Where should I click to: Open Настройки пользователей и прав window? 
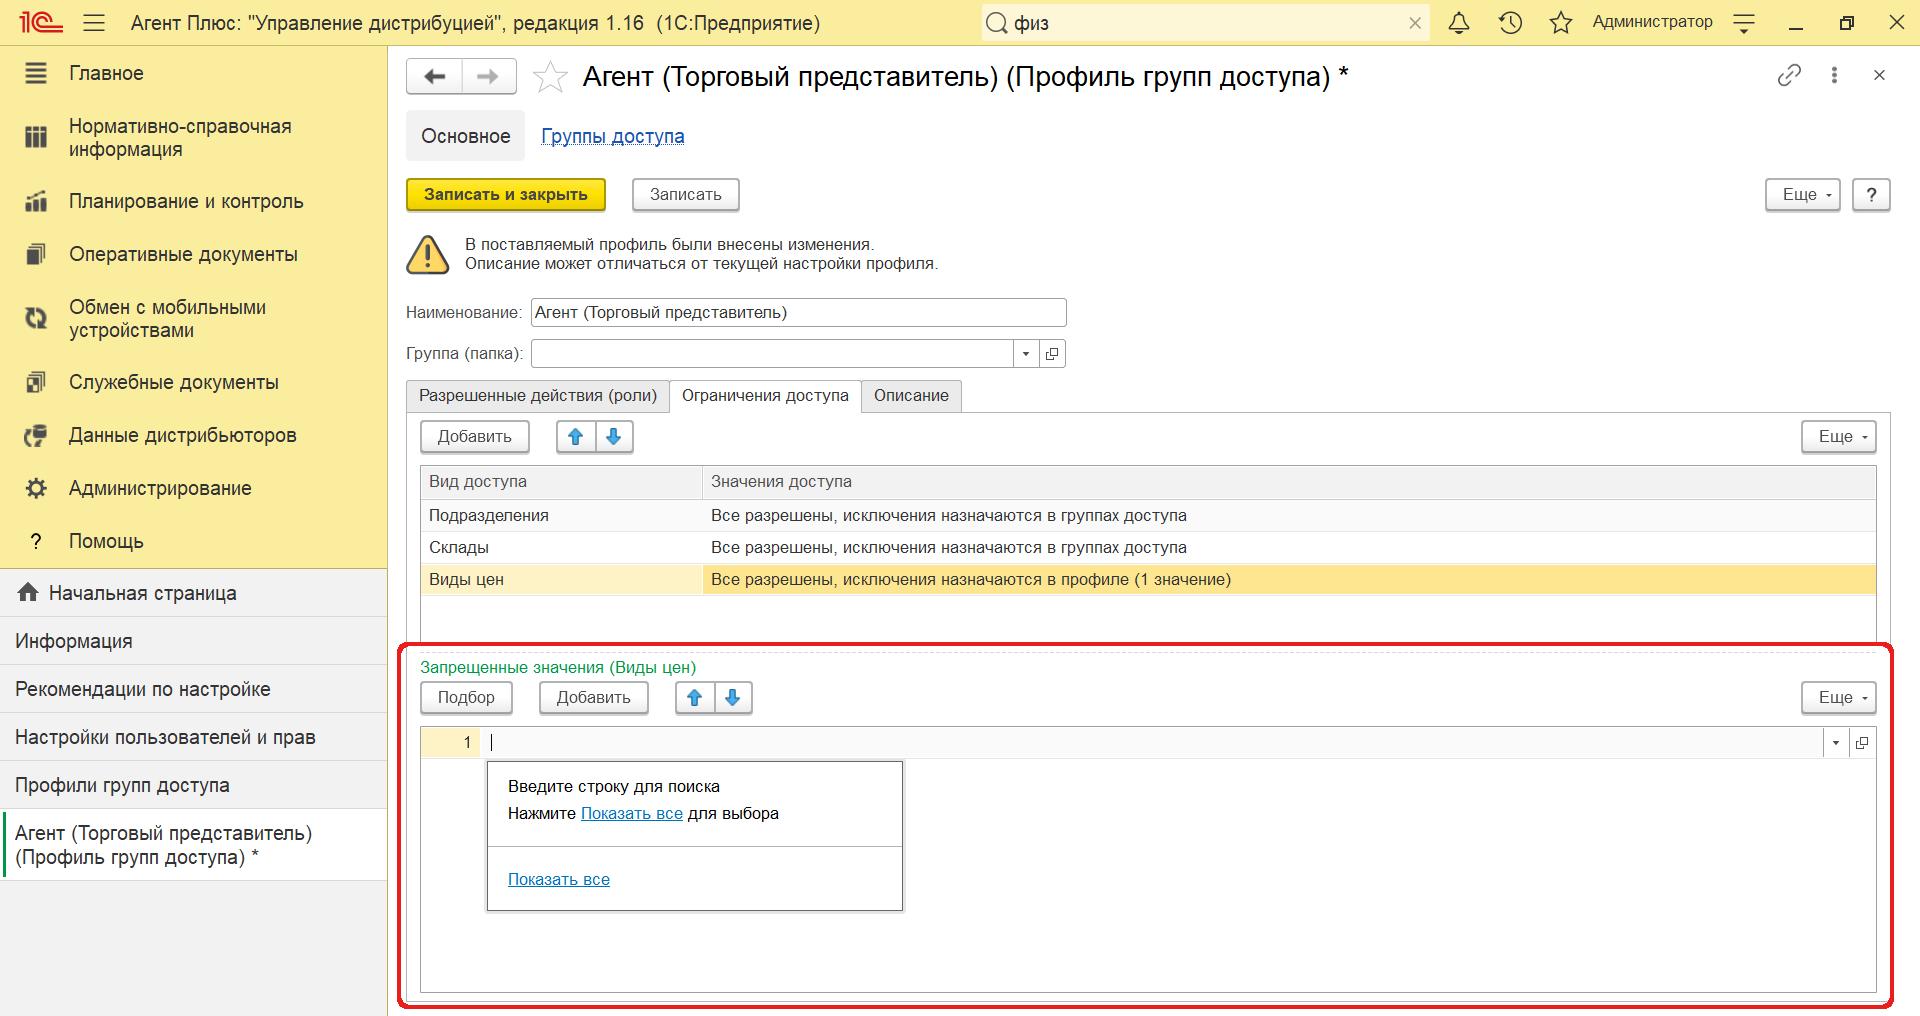coord(193,737)
